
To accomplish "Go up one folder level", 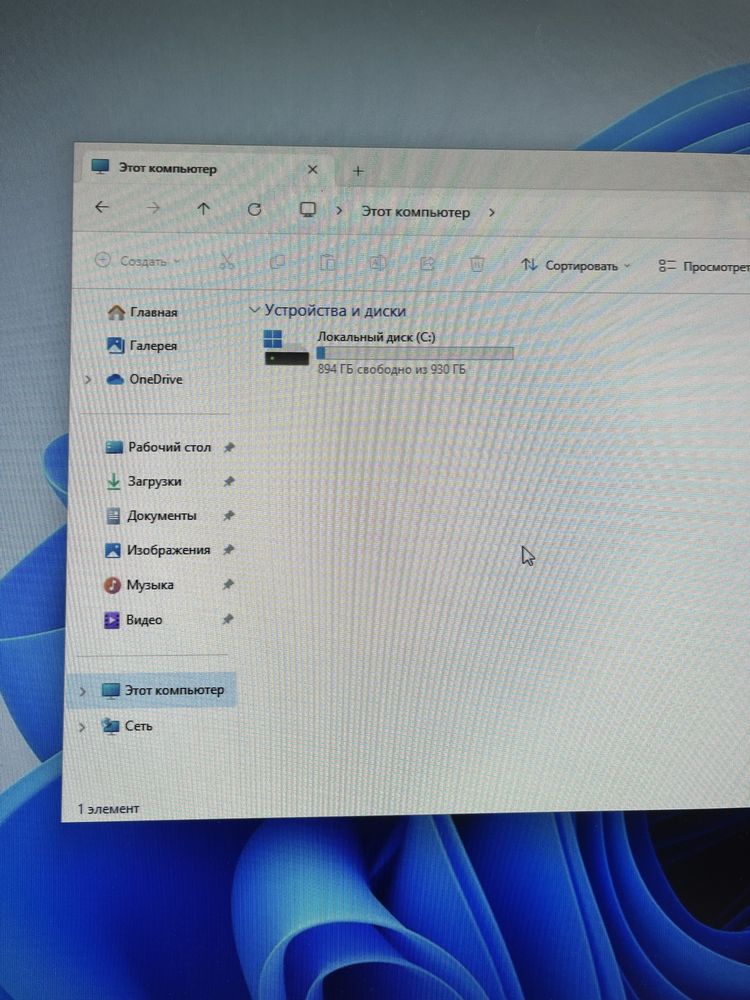I will pyautogui.click(x=203, y=209).
